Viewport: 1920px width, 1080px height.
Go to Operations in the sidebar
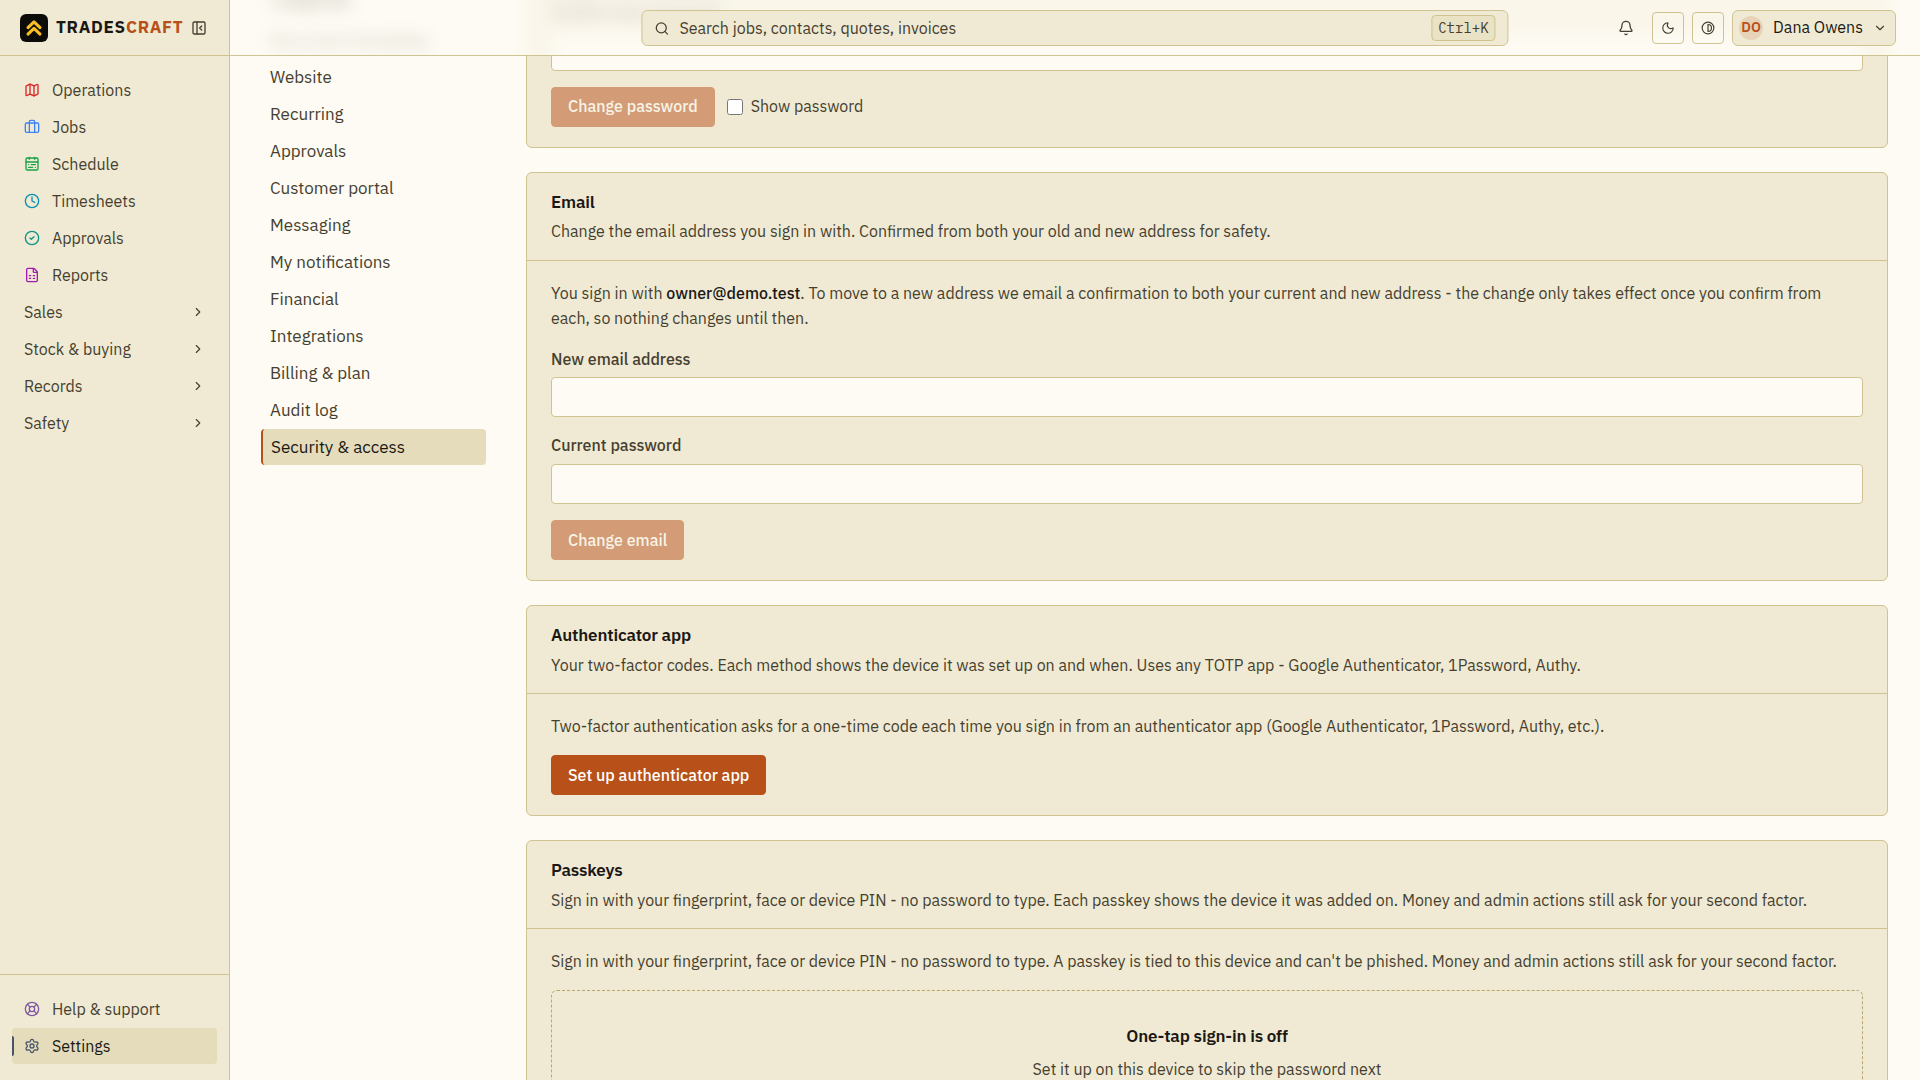(x=114, y=90)
